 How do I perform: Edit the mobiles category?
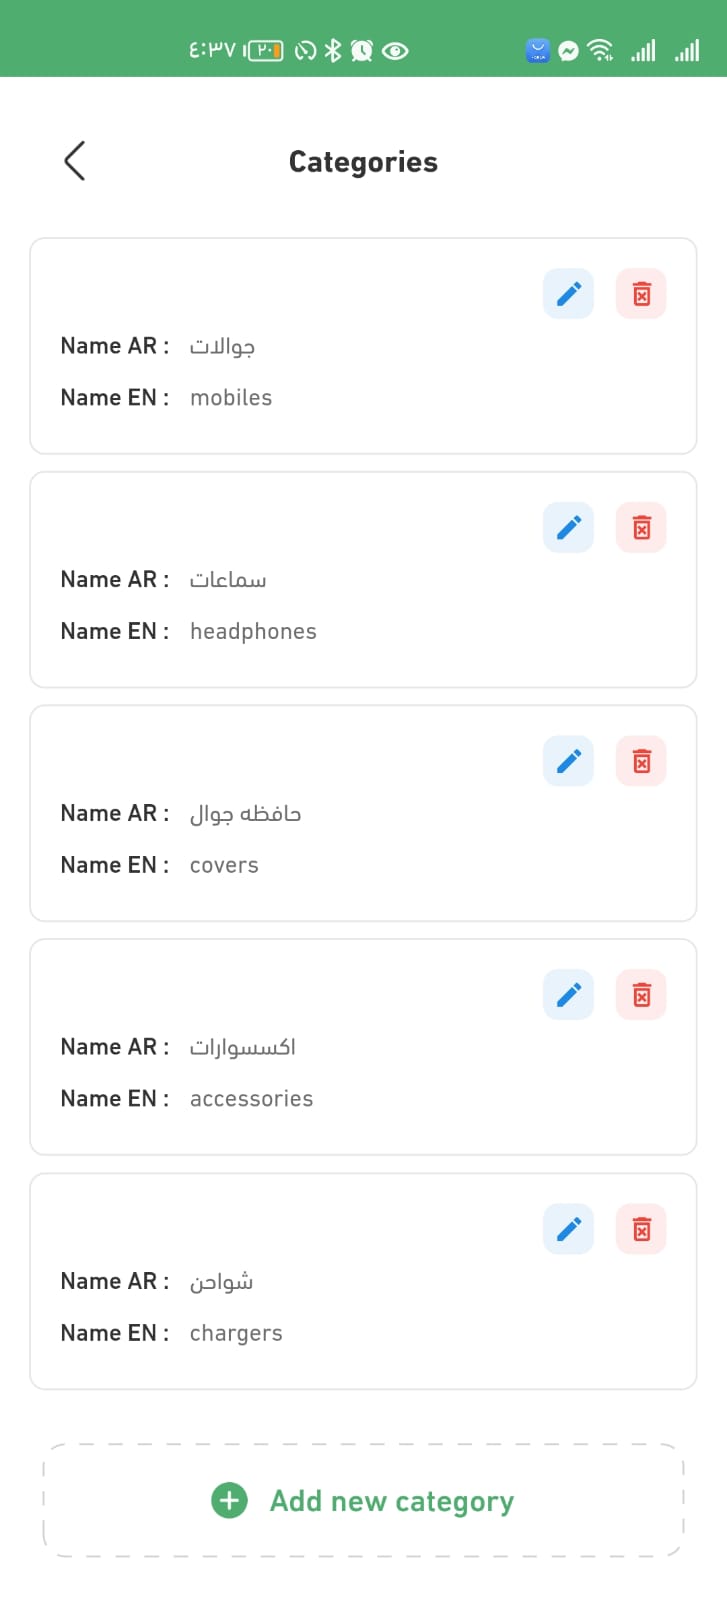click(x=568, y=294)
